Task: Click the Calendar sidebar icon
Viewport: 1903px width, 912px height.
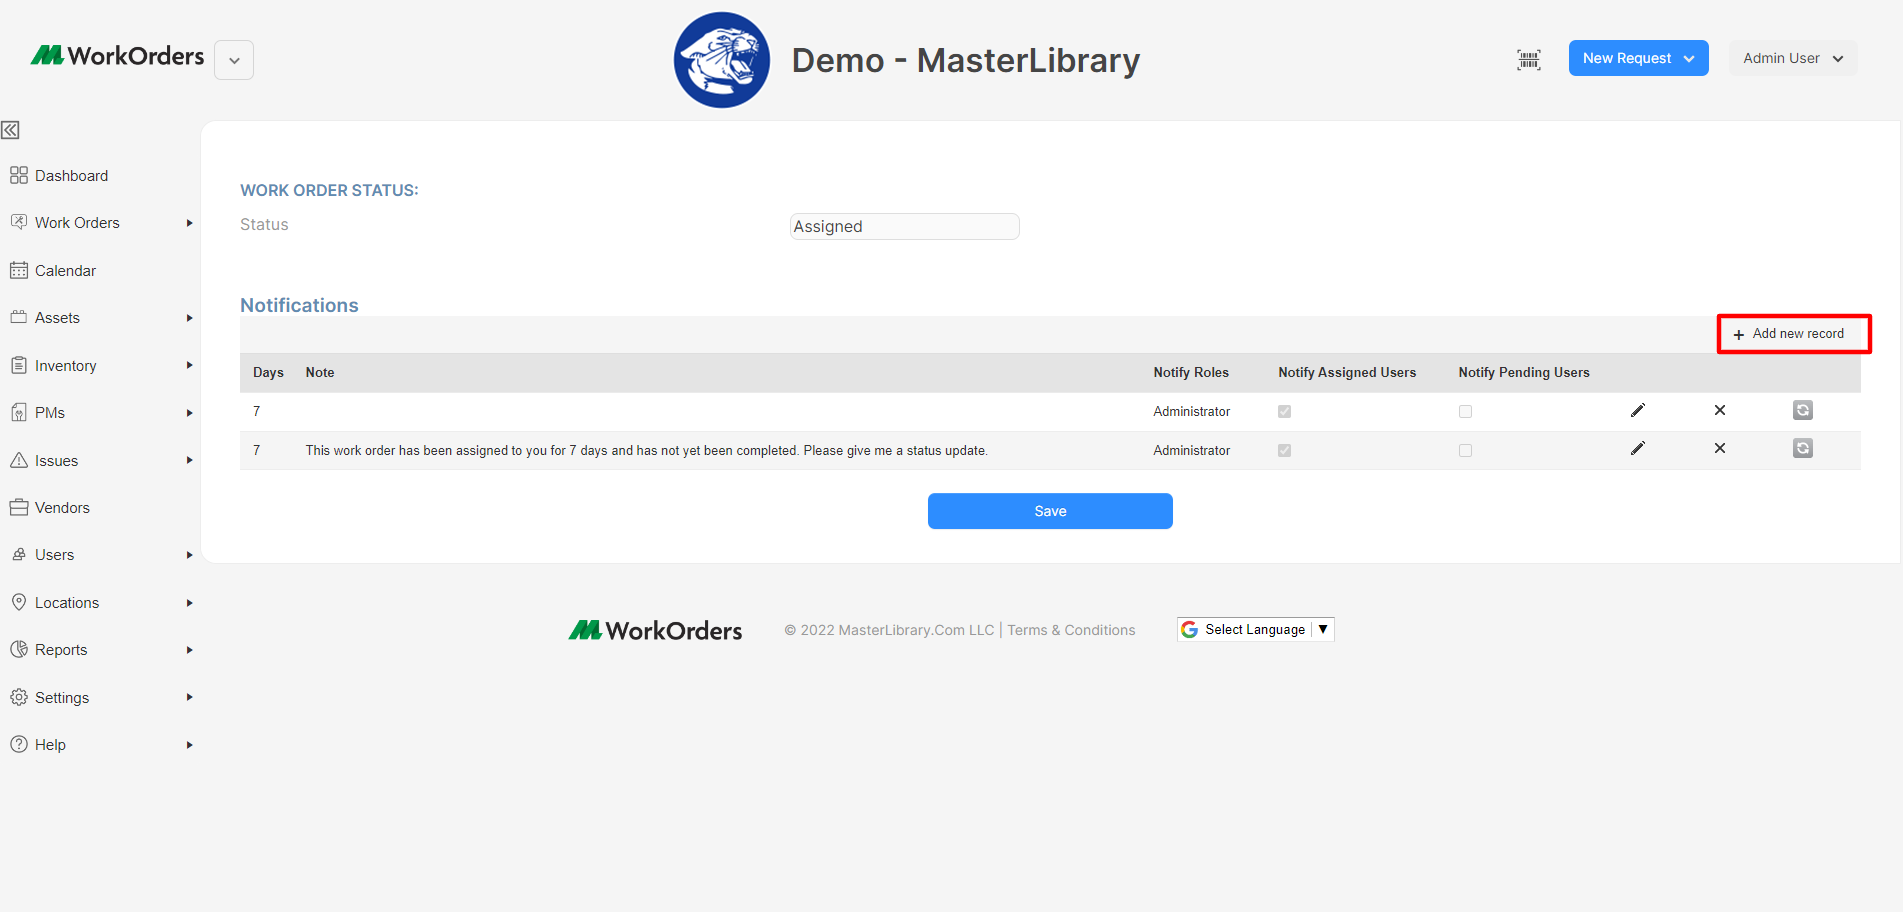Action: 19,270
